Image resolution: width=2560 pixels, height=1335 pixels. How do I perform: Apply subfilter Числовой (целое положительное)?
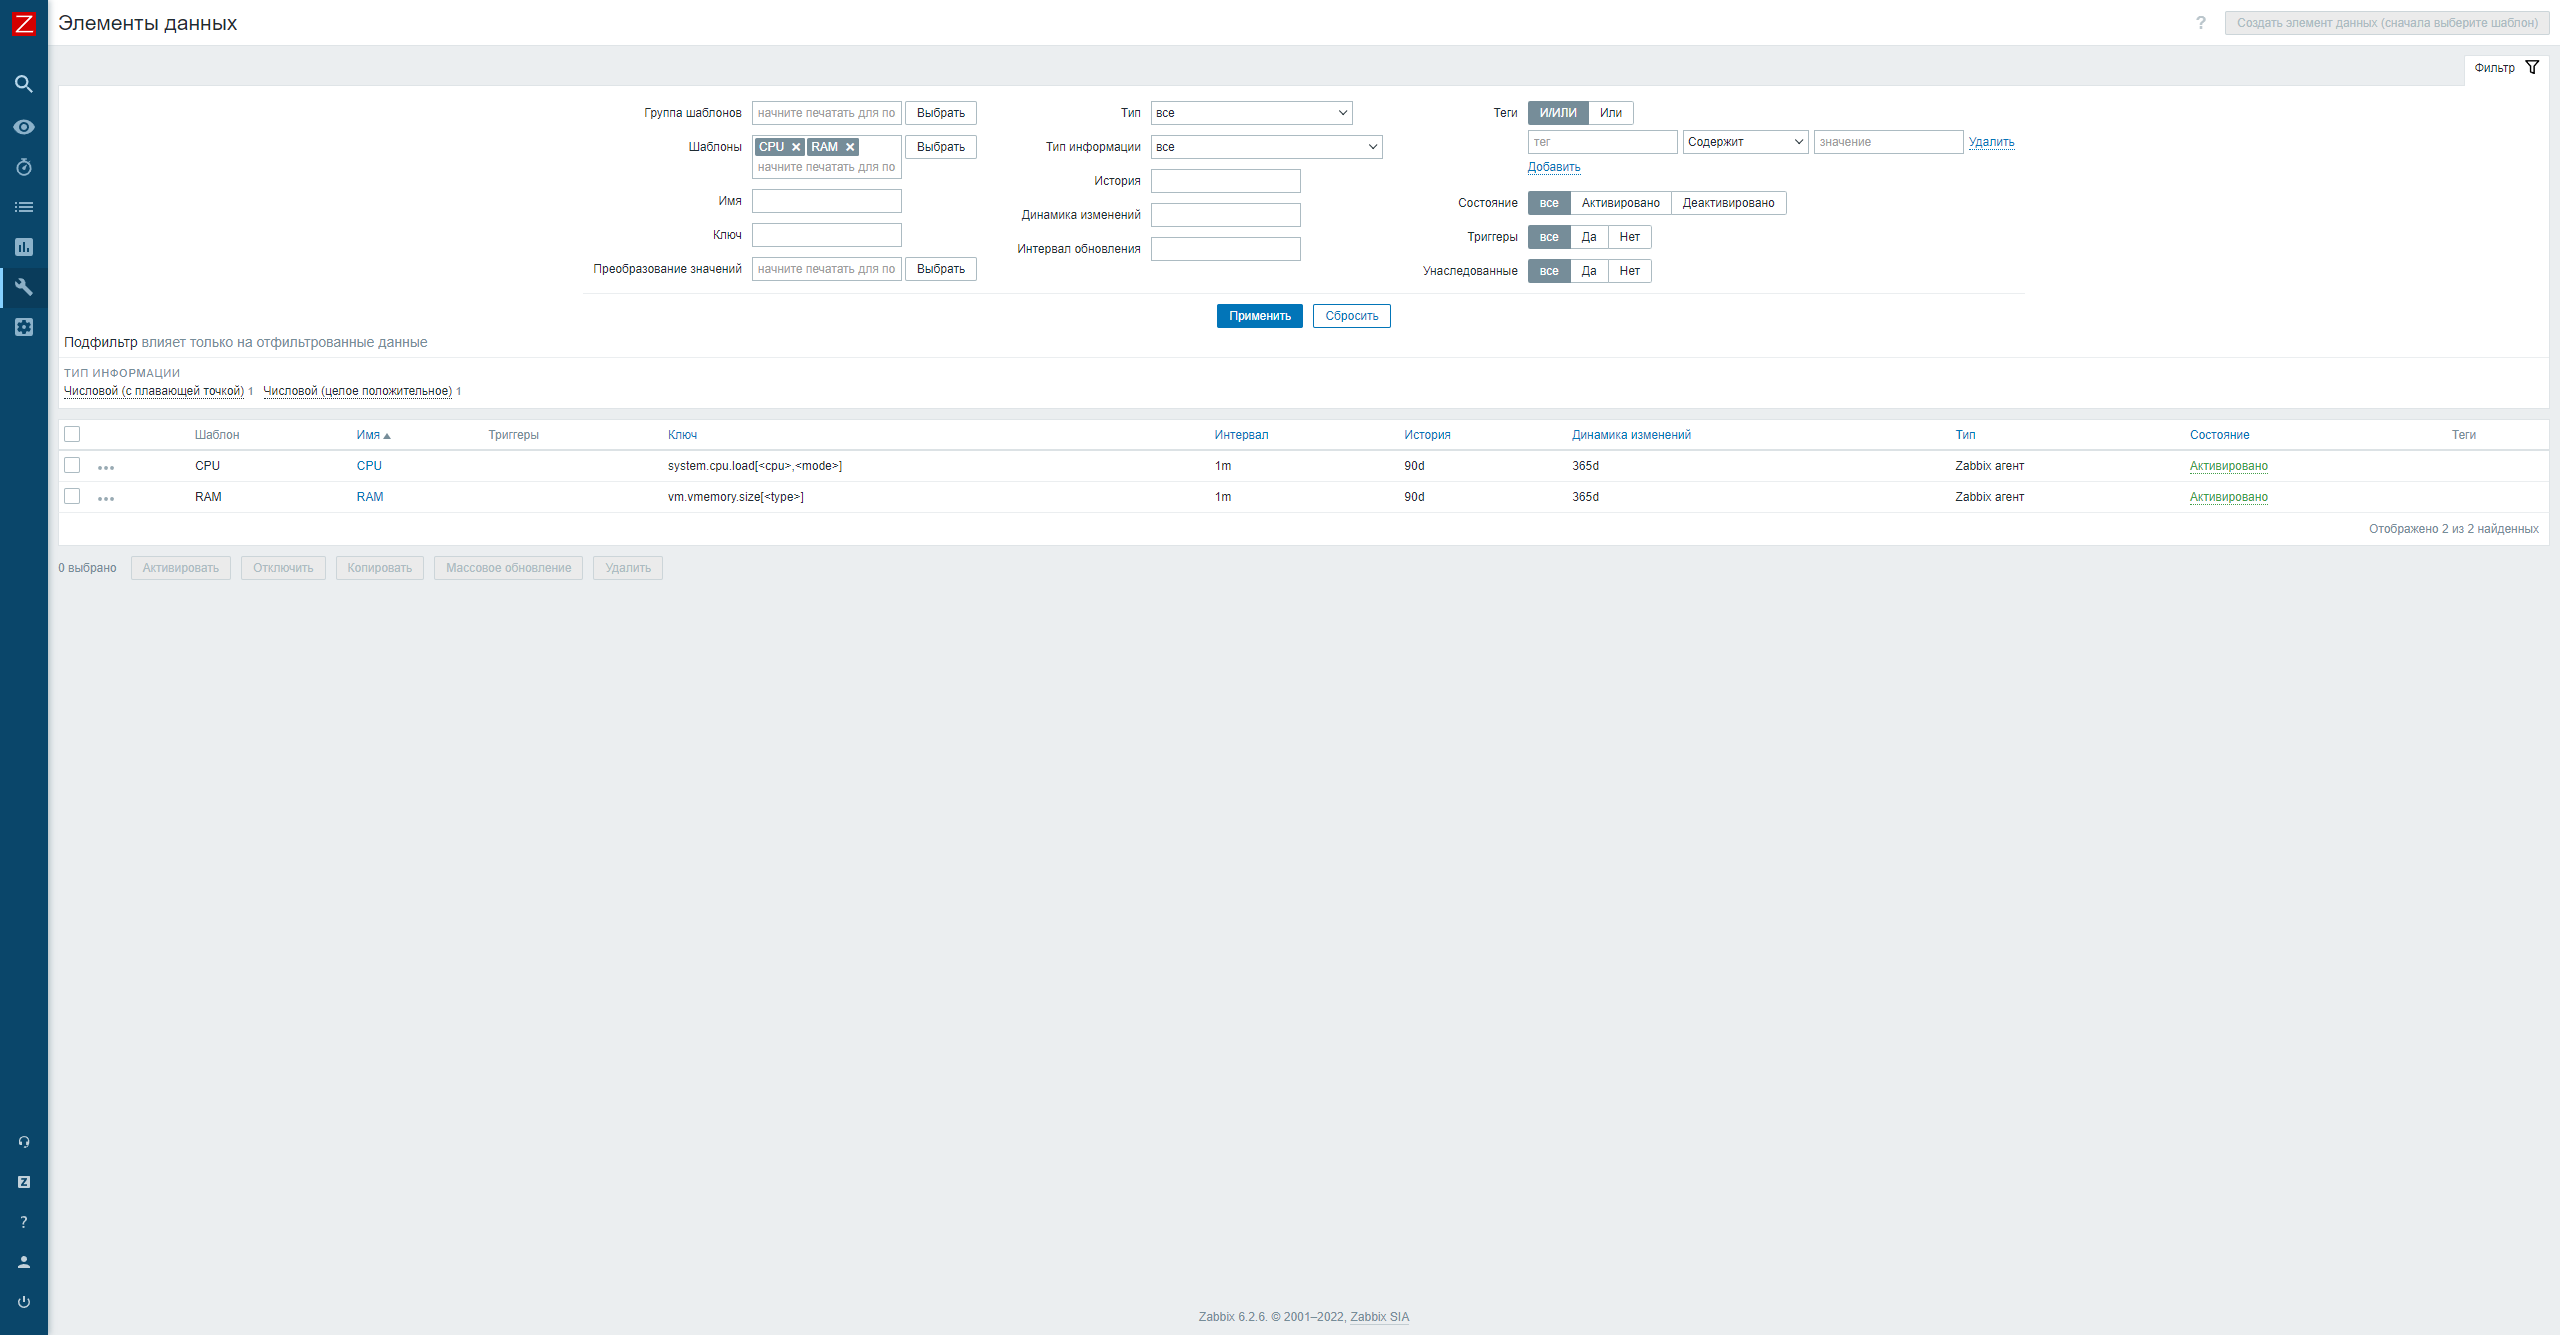coord(357,391)
